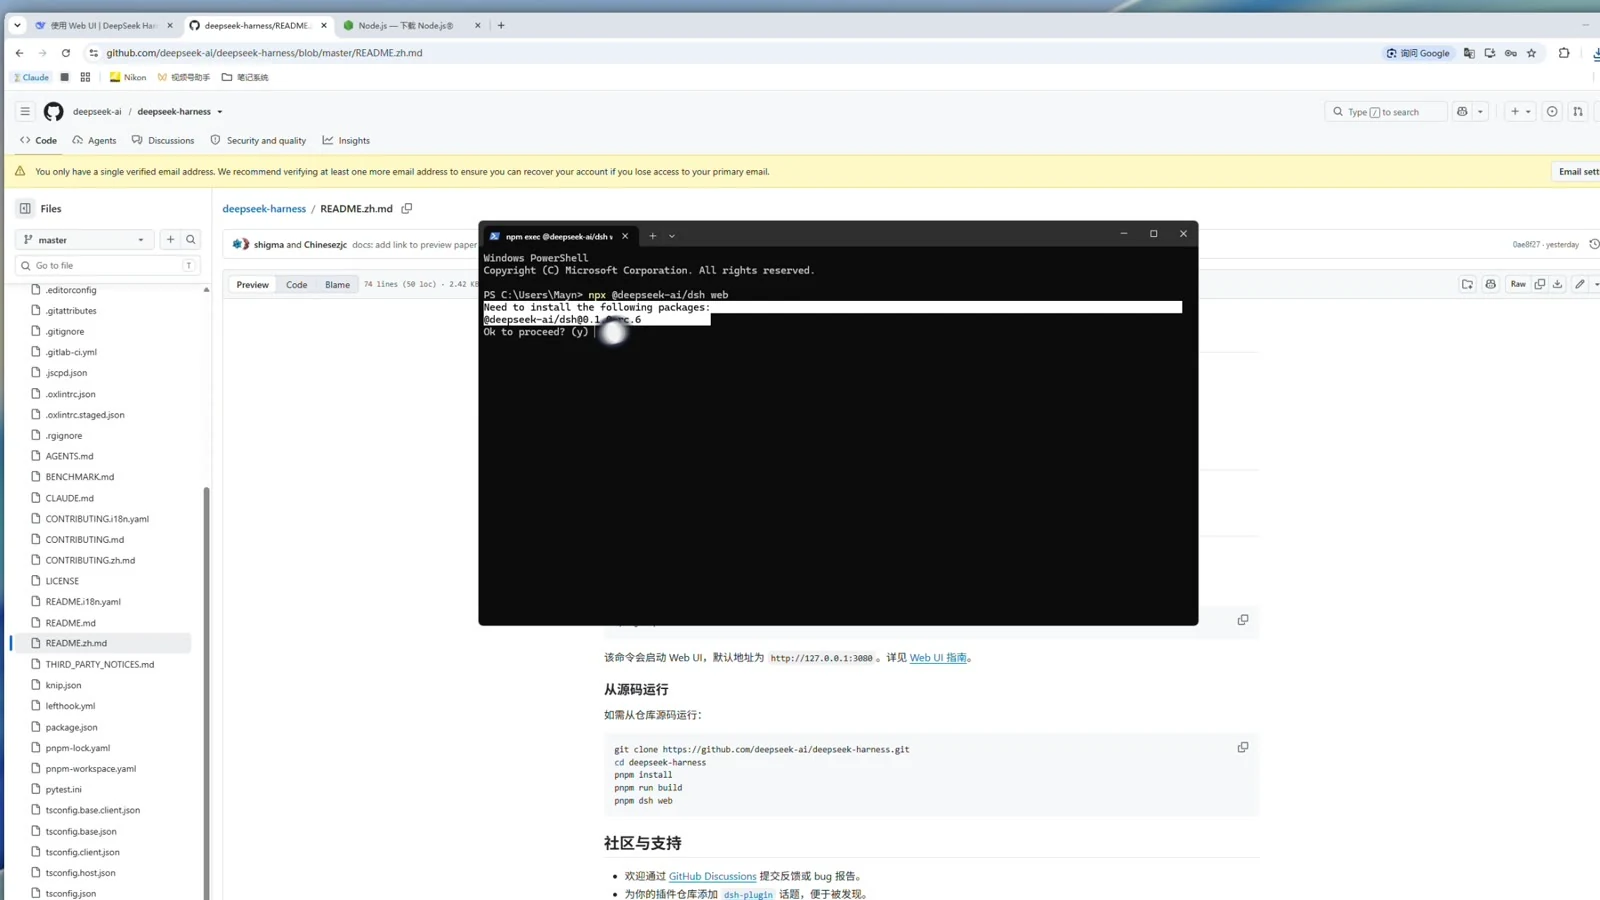This screenshot has height=900, width=1600.
Task: Open a new tab in the PowerShell terminal
Action: click(652, 236)
